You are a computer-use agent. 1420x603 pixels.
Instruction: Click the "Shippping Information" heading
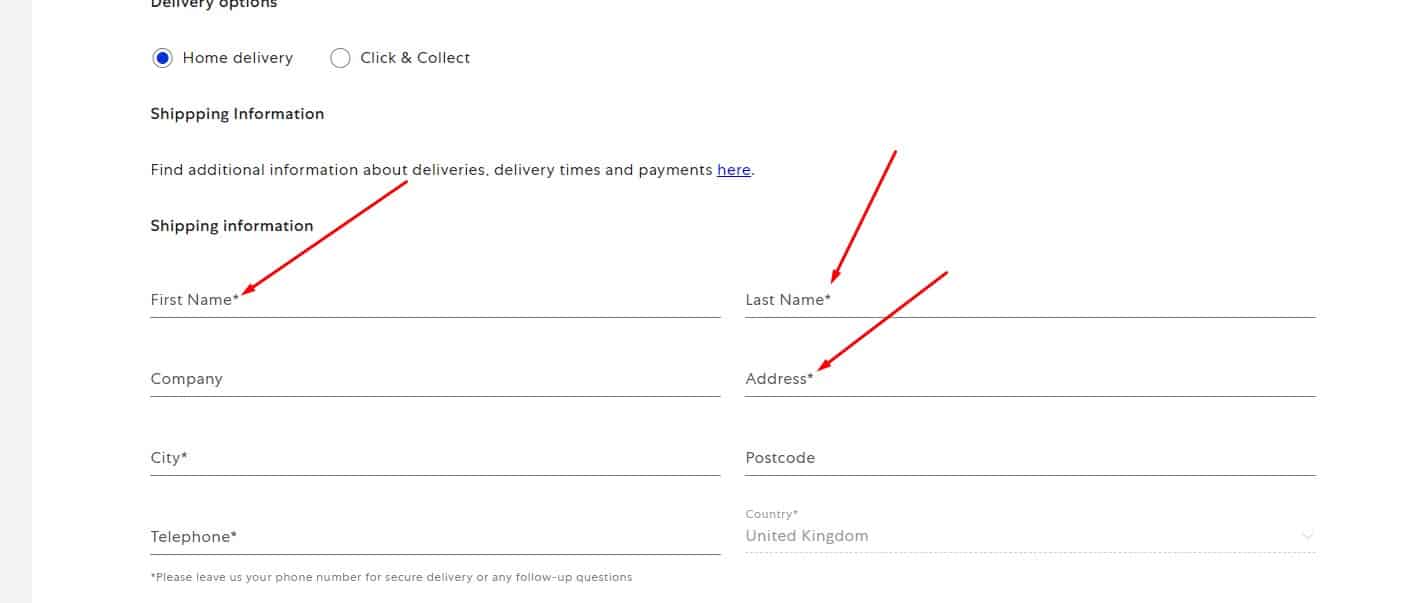pyautogui.click(x=237, y=114)
